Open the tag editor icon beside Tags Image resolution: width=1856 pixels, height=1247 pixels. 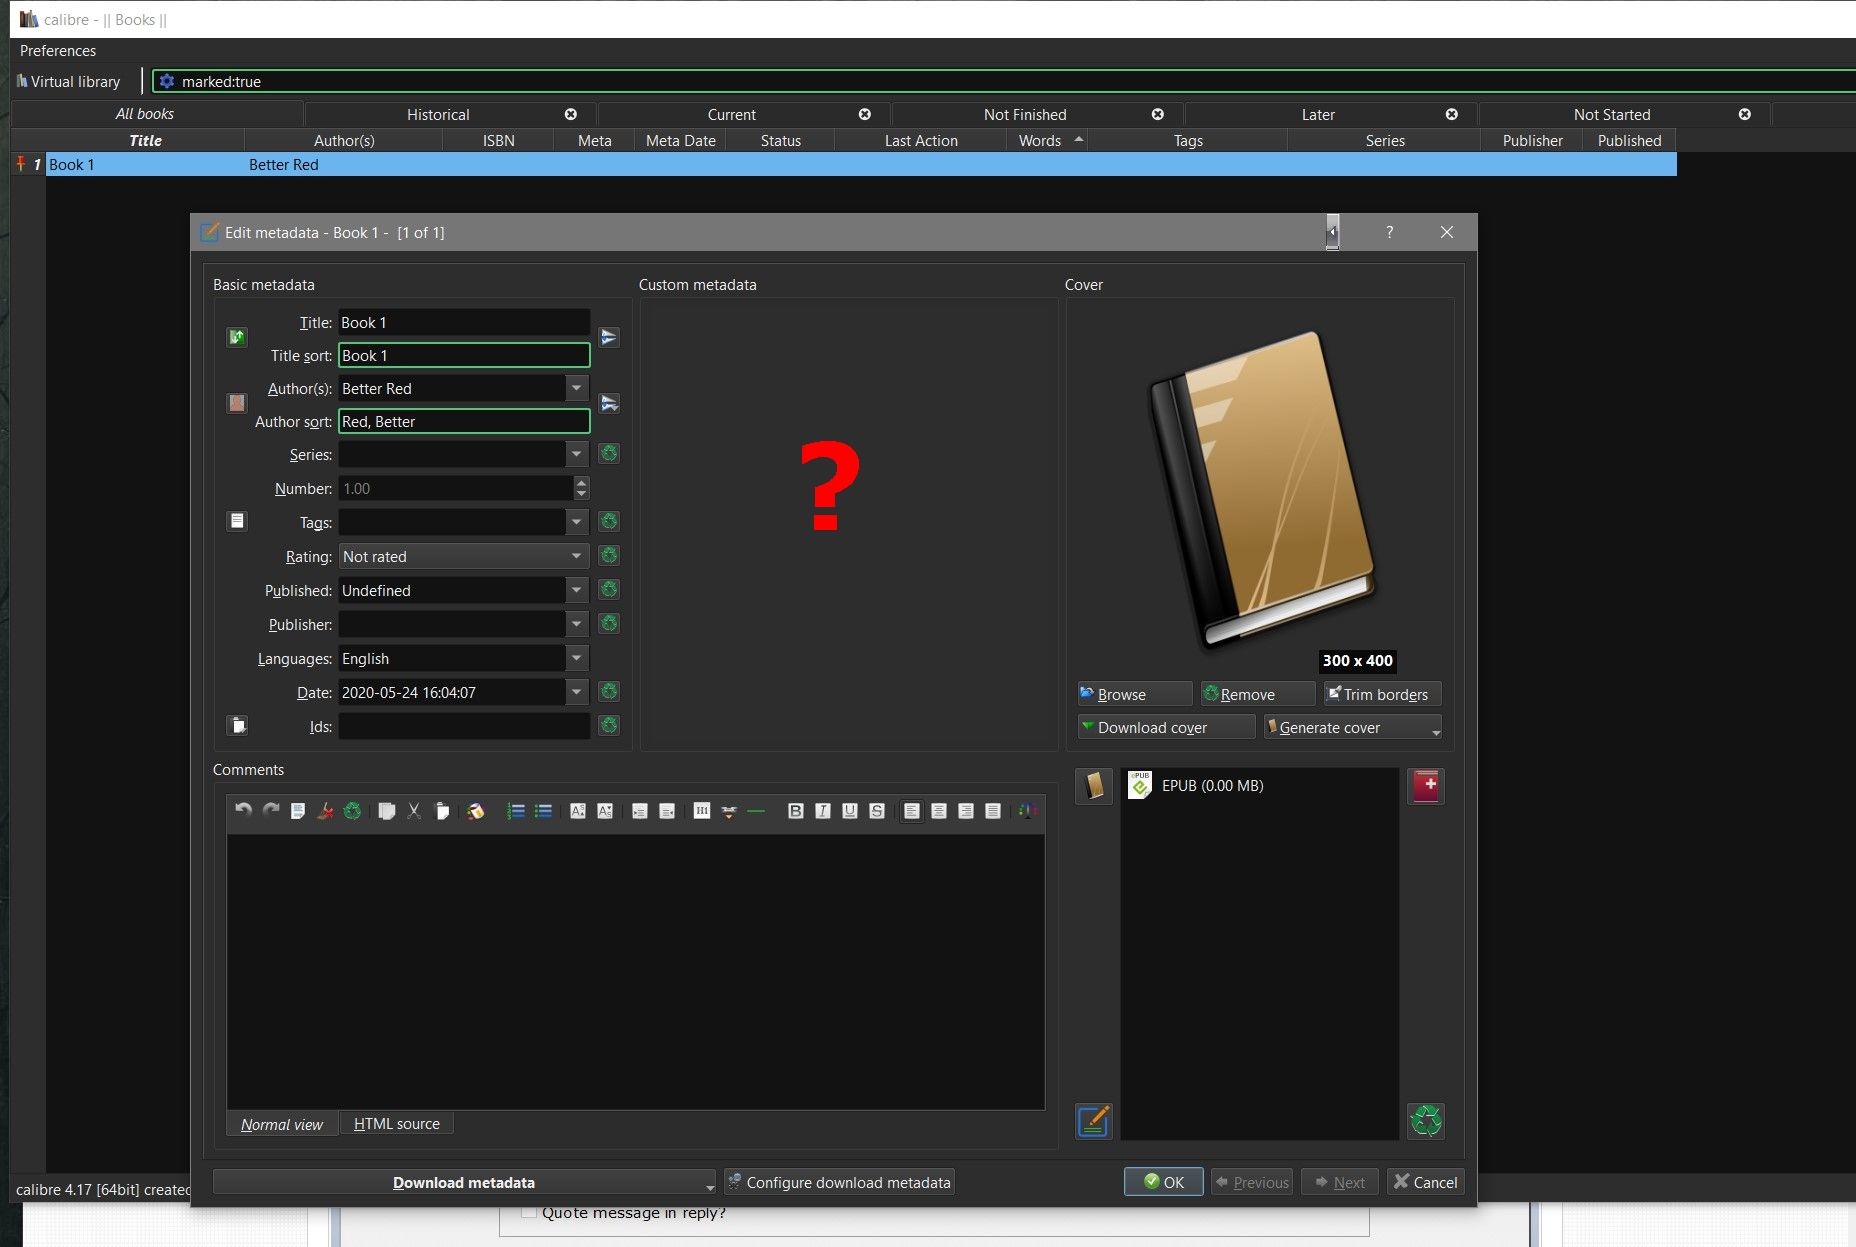(237, 521)
